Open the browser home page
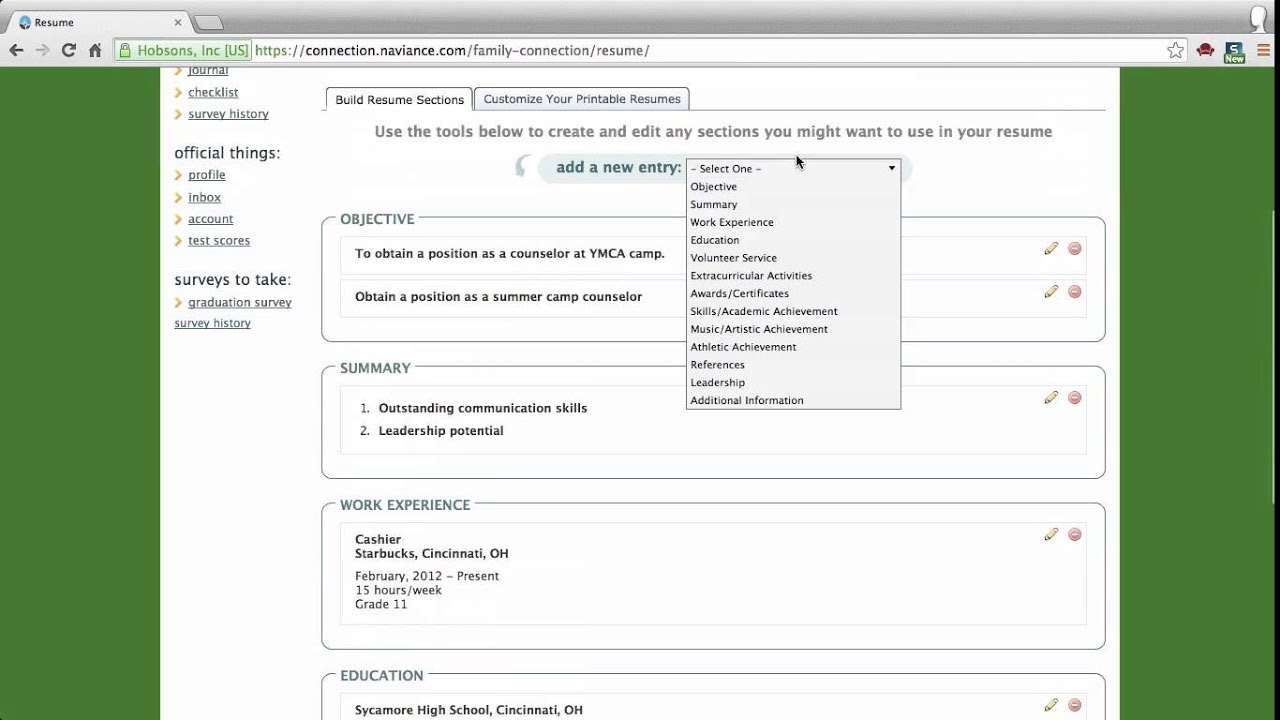This screenshot has width=1280, height=720. pyautogui.click(x=95, y=50)
